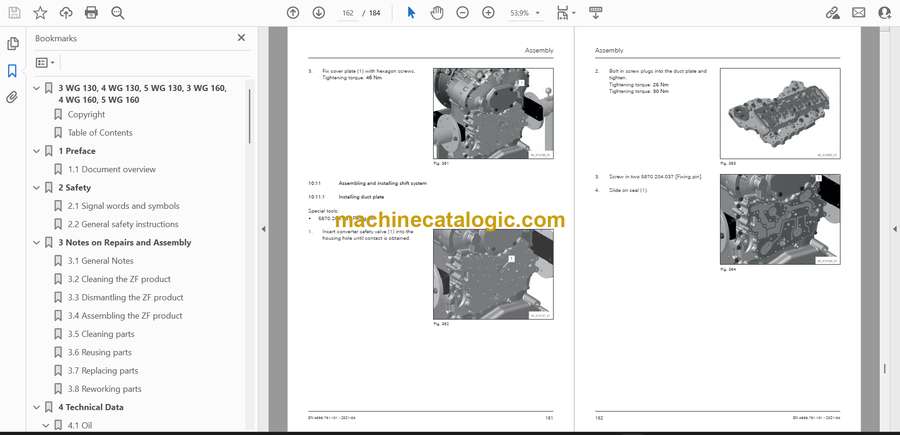This screenshot has height=435, width=900.
Task: Open 3.2 Cleaning the ZF product
Action: (x=119, y=279)
